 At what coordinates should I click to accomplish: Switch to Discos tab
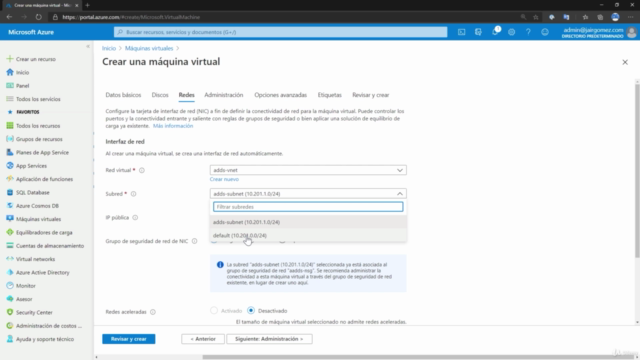(x=160, y=95)
